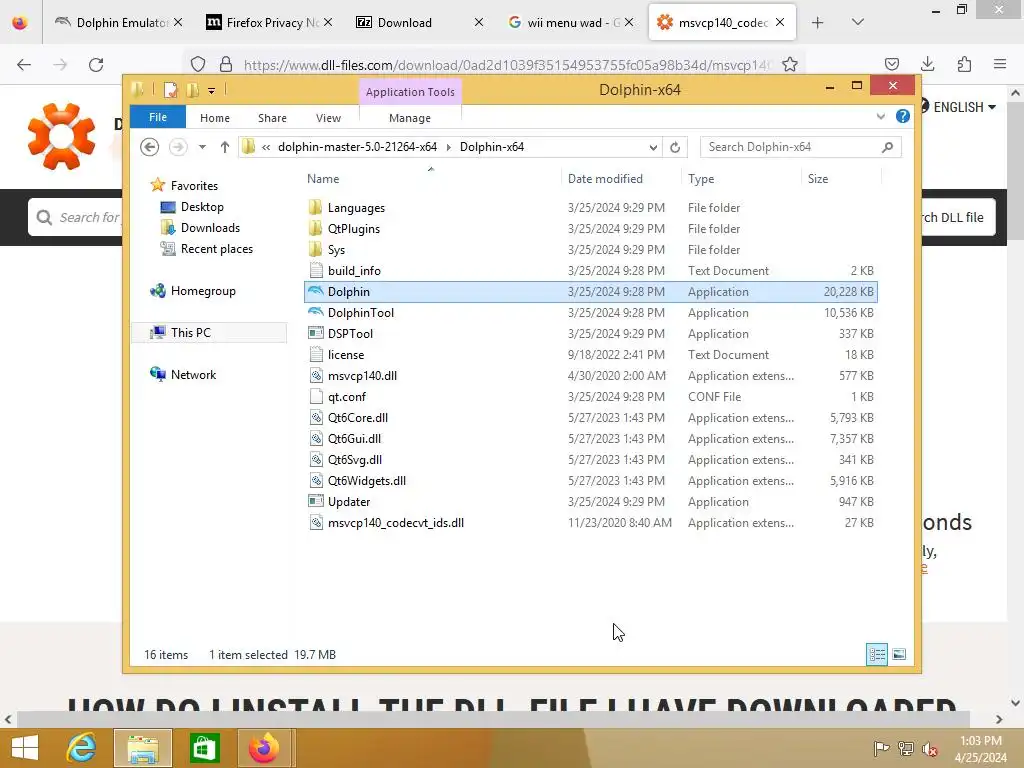Sort files by Size column header
Viewport: 1024px width, 768px height.
818,178
